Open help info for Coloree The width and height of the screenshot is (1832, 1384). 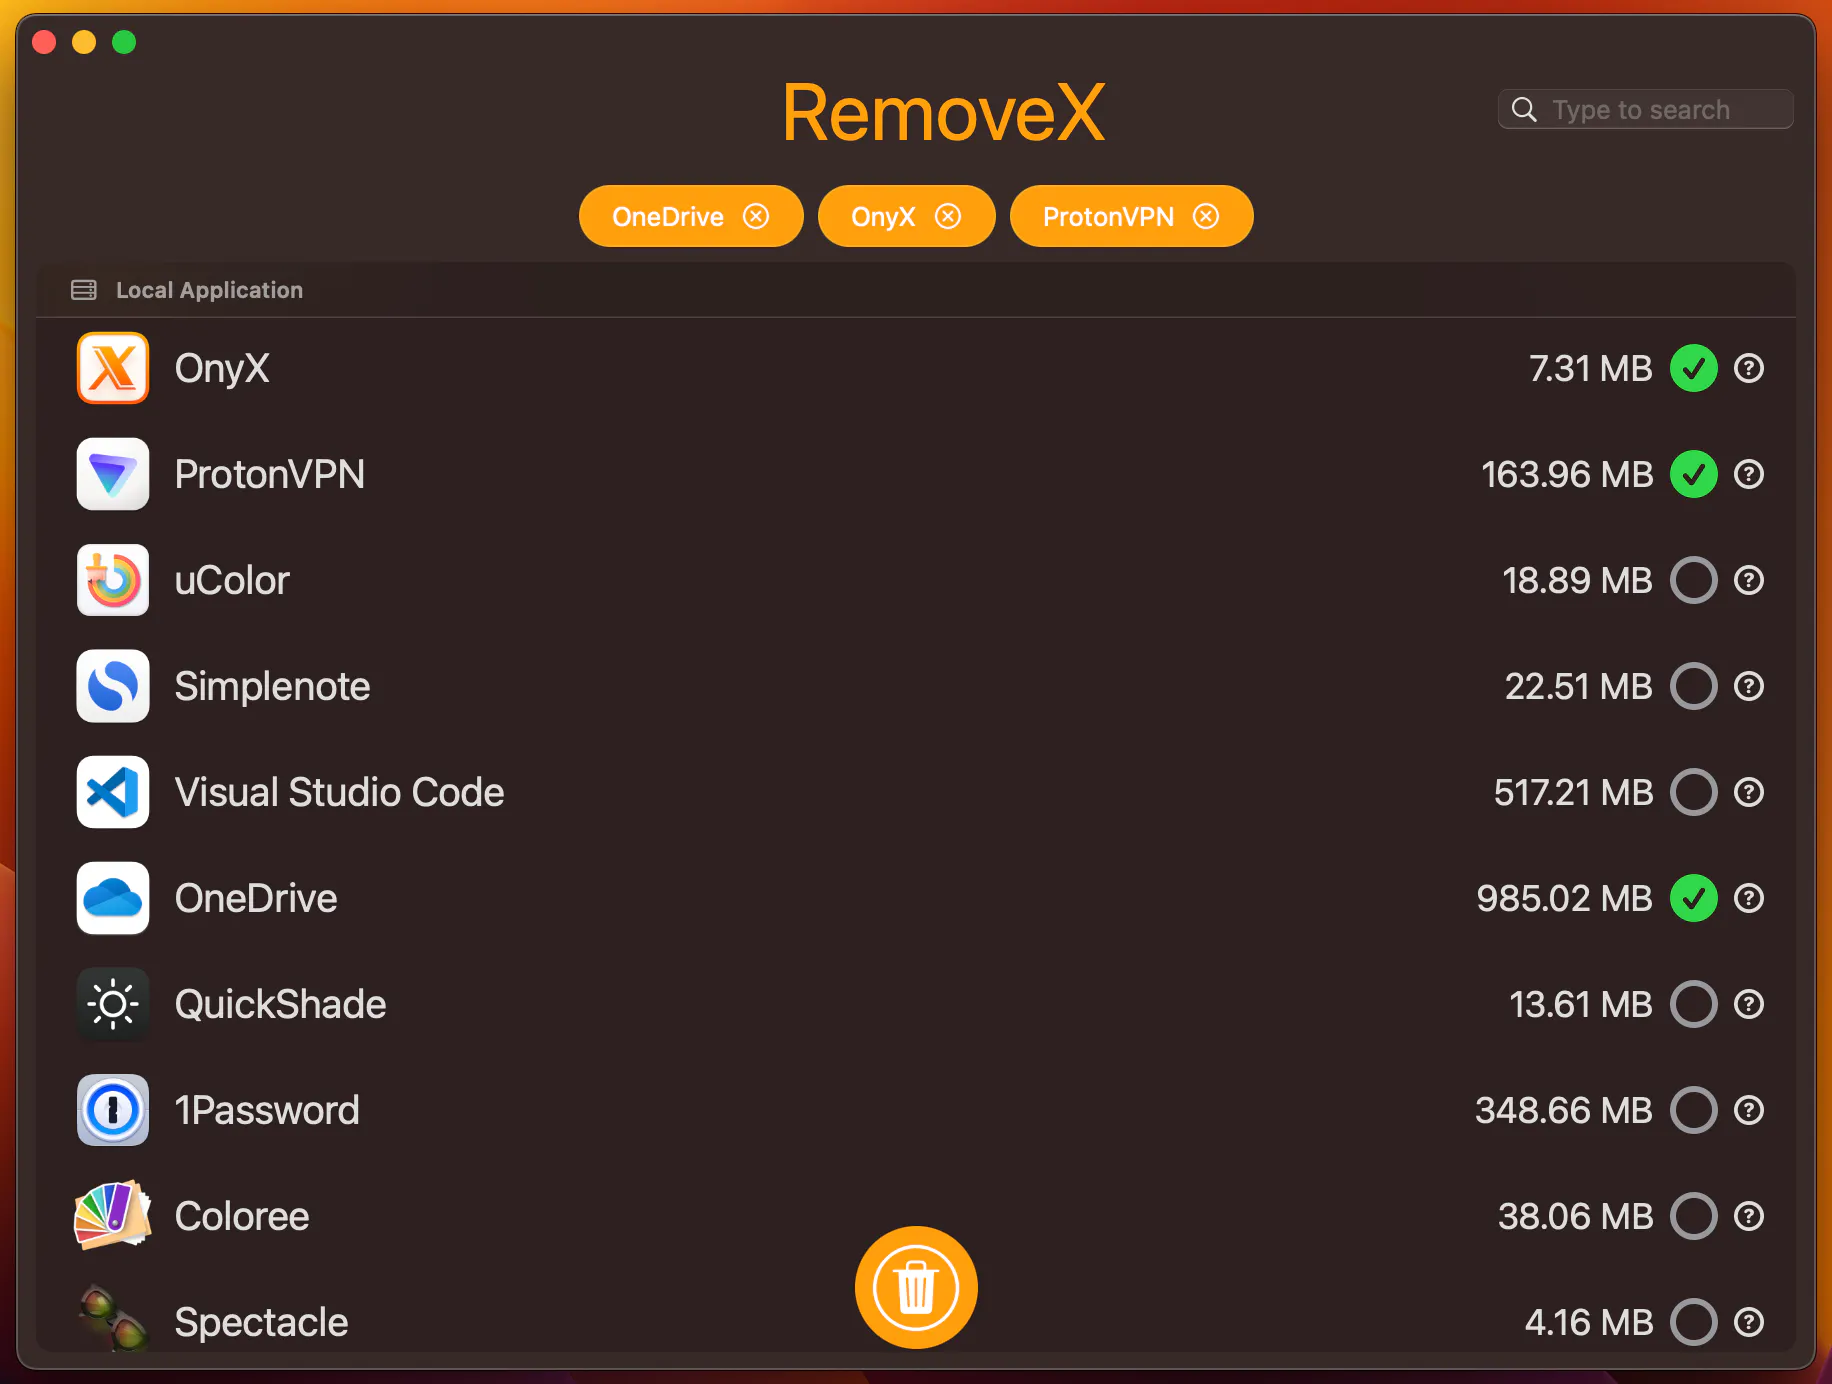[x=1749, y=1216]
